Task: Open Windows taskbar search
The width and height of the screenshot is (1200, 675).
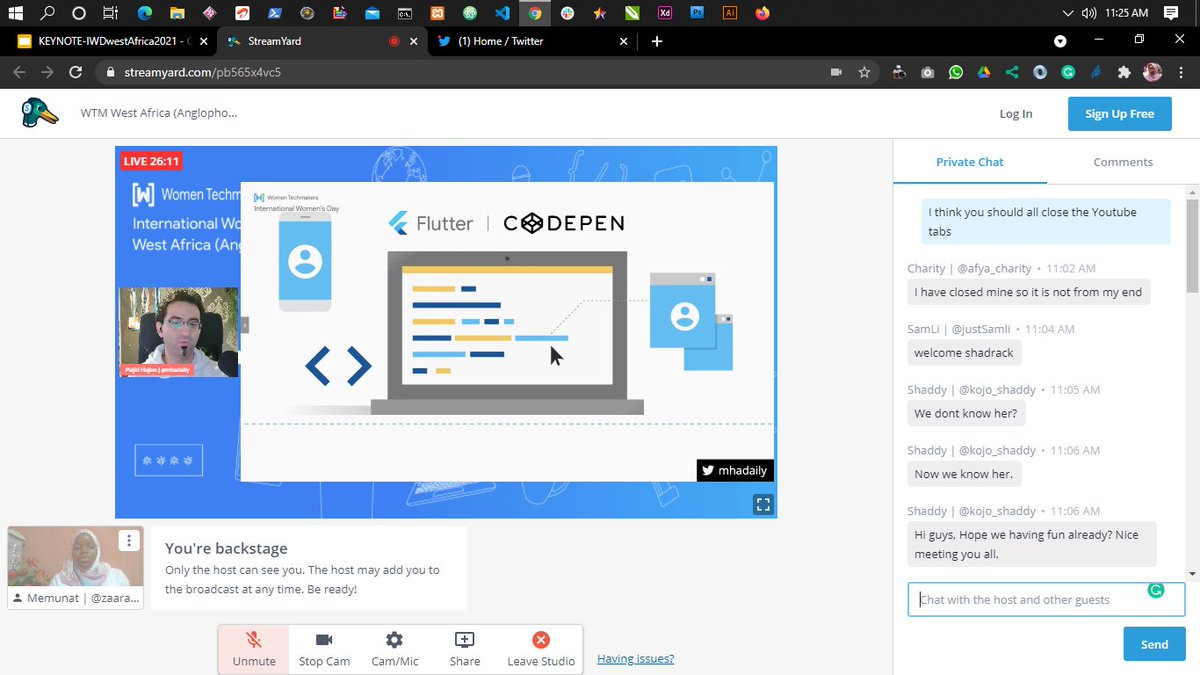Action: coord(48,13)
